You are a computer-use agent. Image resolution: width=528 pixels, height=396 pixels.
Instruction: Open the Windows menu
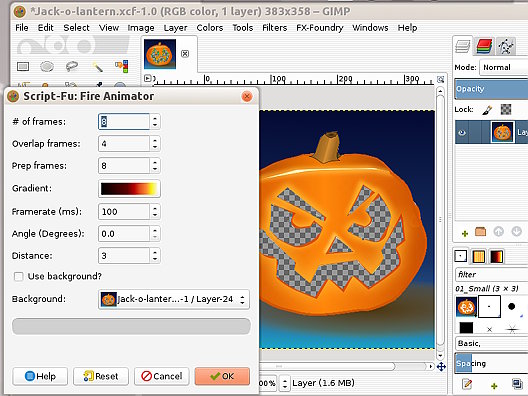point(370,28)
